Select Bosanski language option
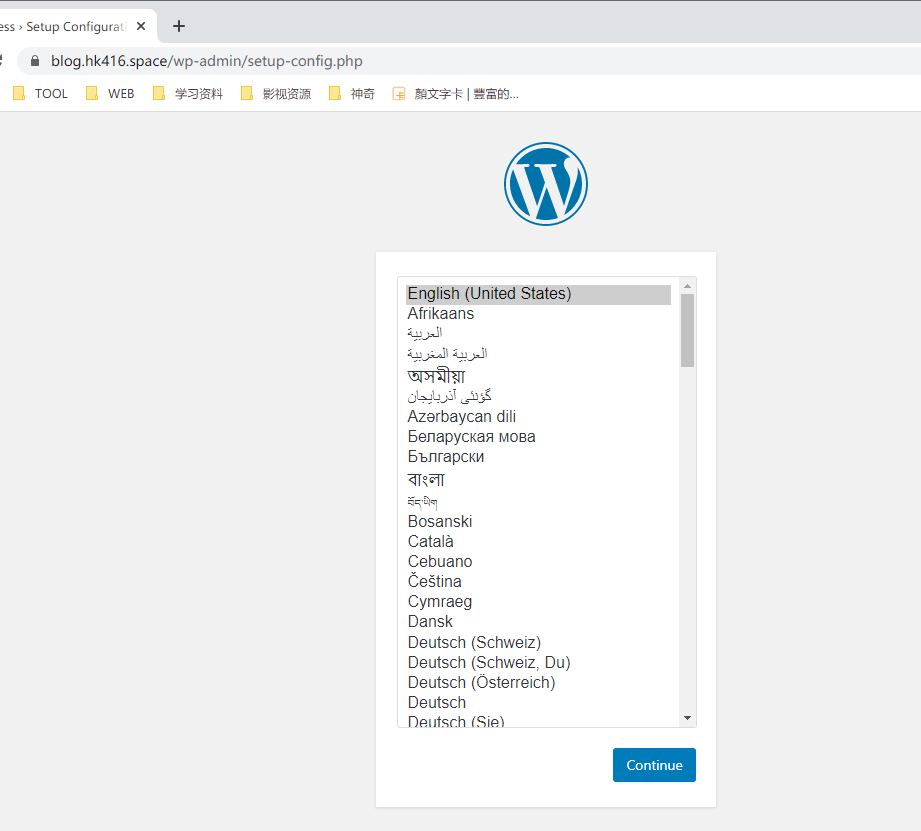This screenshot has height=831, width=921. pyautogui.click(x=538, y=522)
